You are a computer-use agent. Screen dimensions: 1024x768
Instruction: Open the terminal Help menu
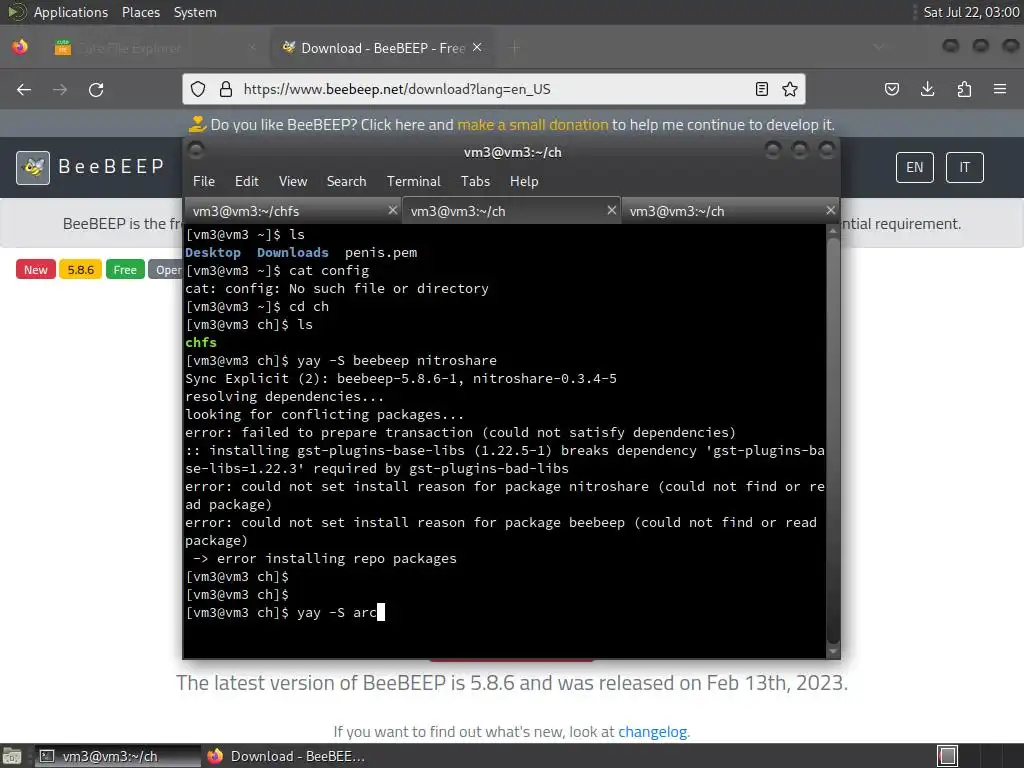(x=524, y=182)
